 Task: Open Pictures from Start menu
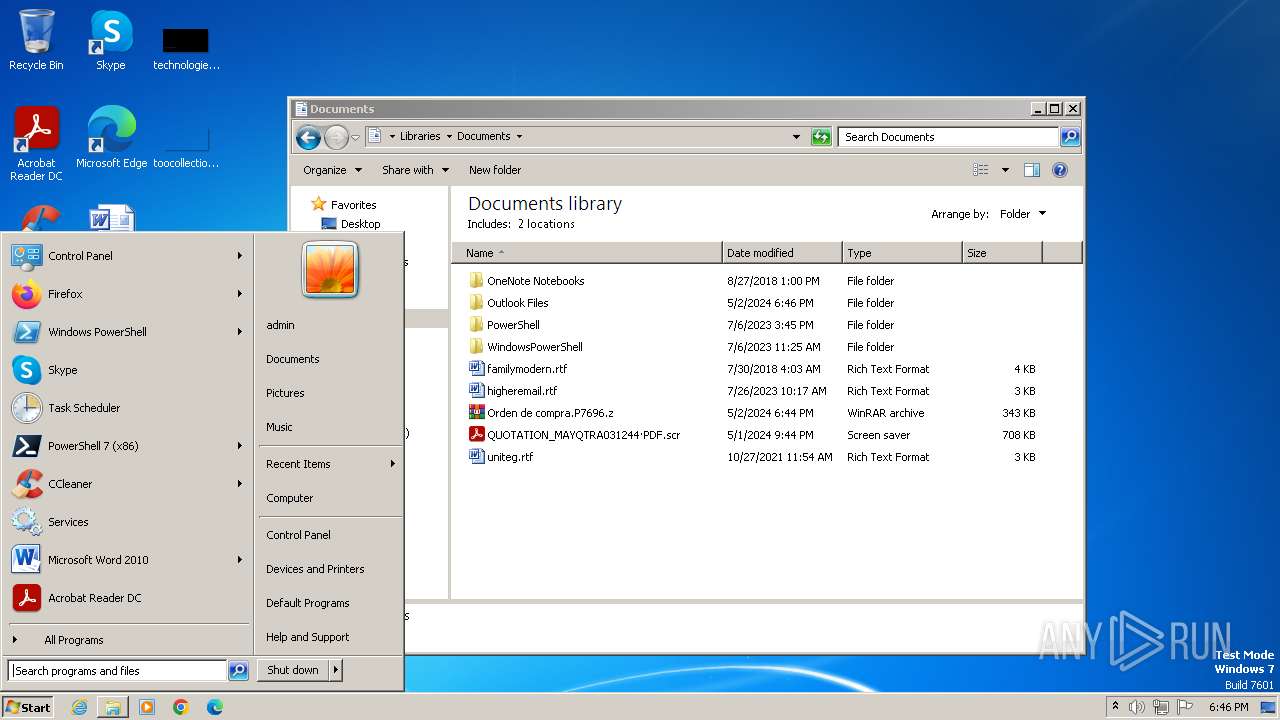[x=285, y=393]
